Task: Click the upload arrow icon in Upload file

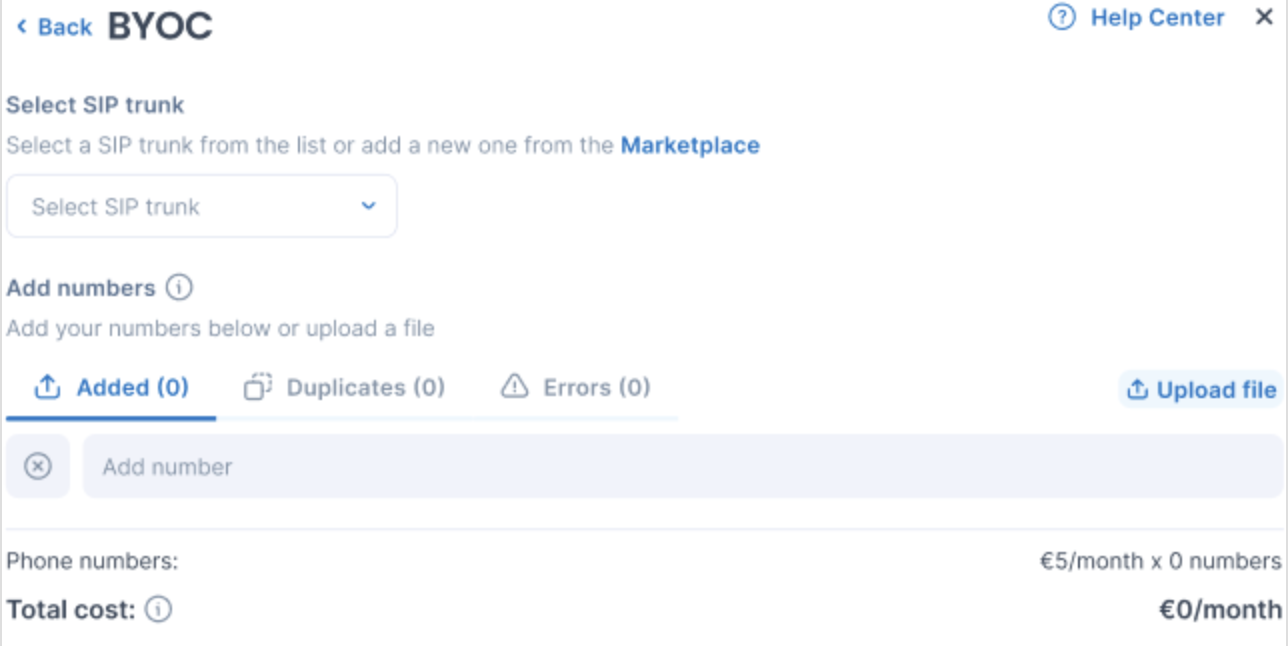Action: pyautogui.click(x=1137, y=390)
